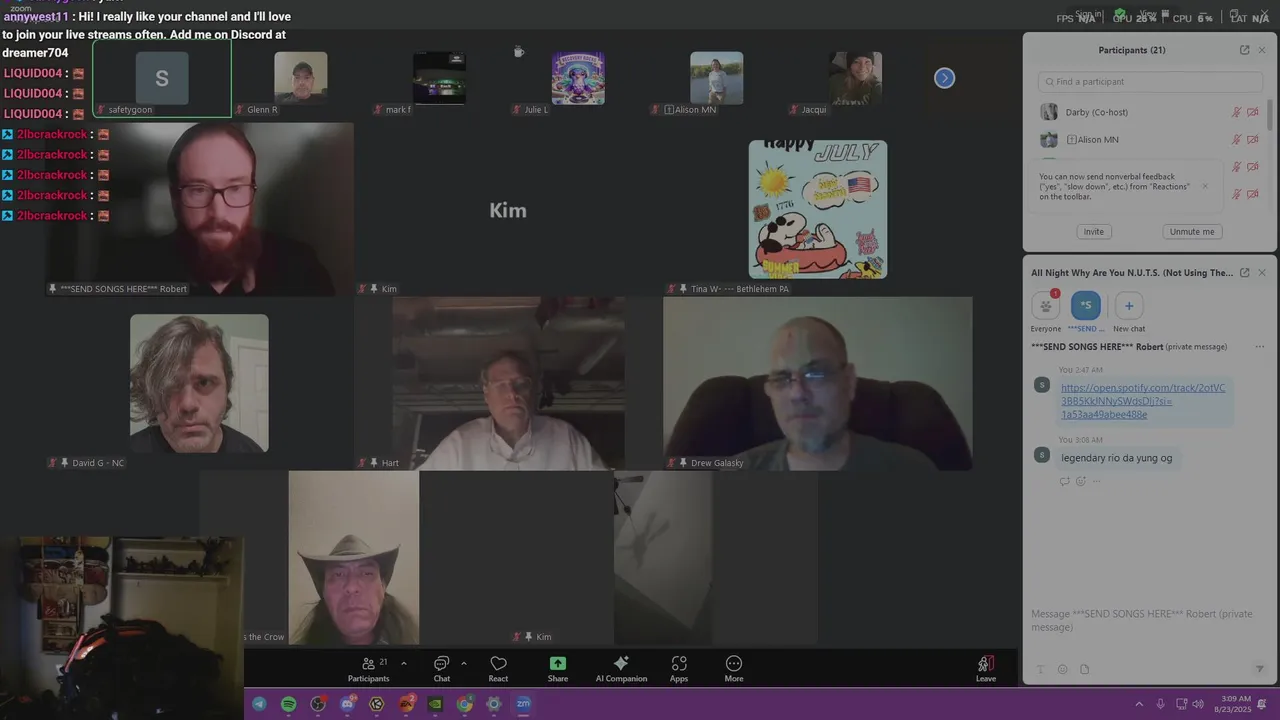Screen dimensions: 1280x720
Task: Select David G - NC video tile
Action: 199,383
